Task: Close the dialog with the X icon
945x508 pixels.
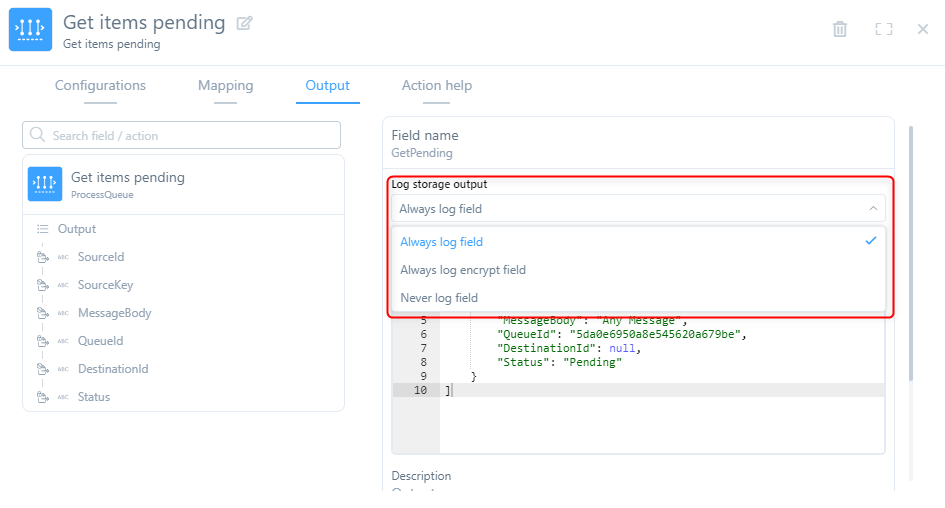Action: point(923,29)
